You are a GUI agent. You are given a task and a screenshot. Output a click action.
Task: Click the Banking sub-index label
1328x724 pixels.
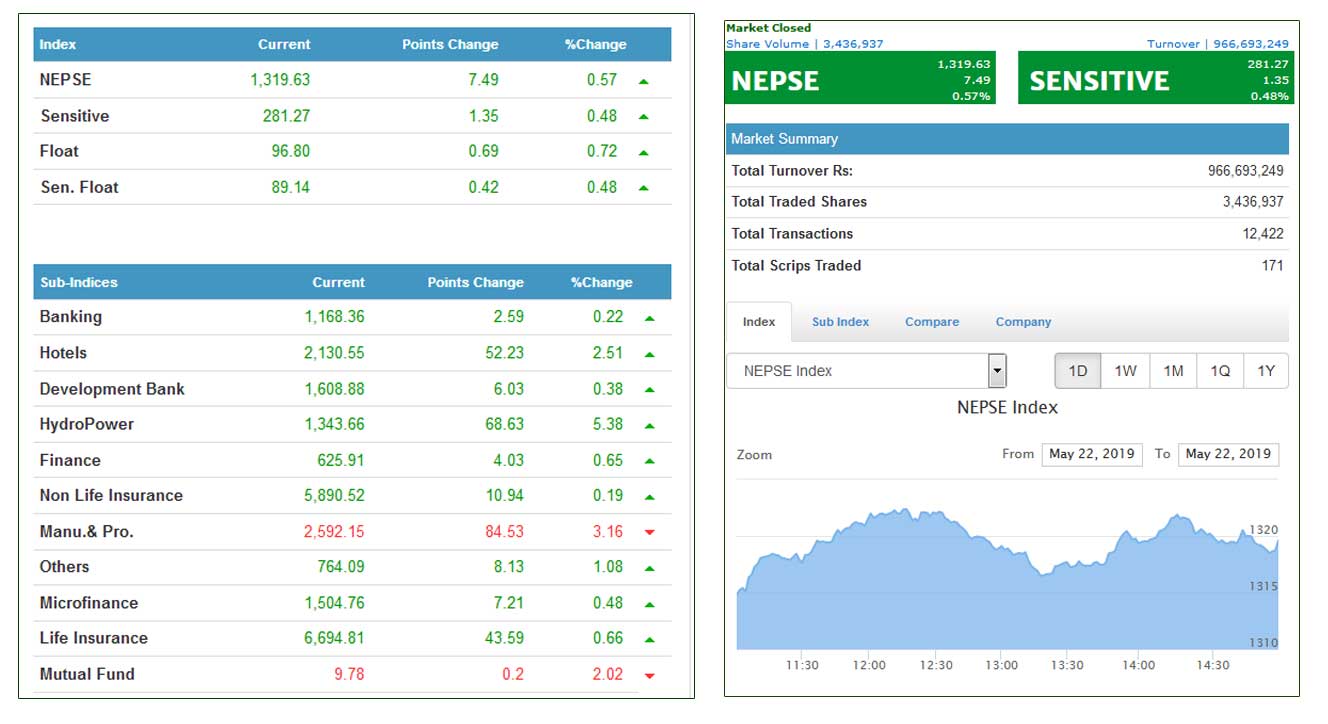pyautogui.click(x=71, y=317)
